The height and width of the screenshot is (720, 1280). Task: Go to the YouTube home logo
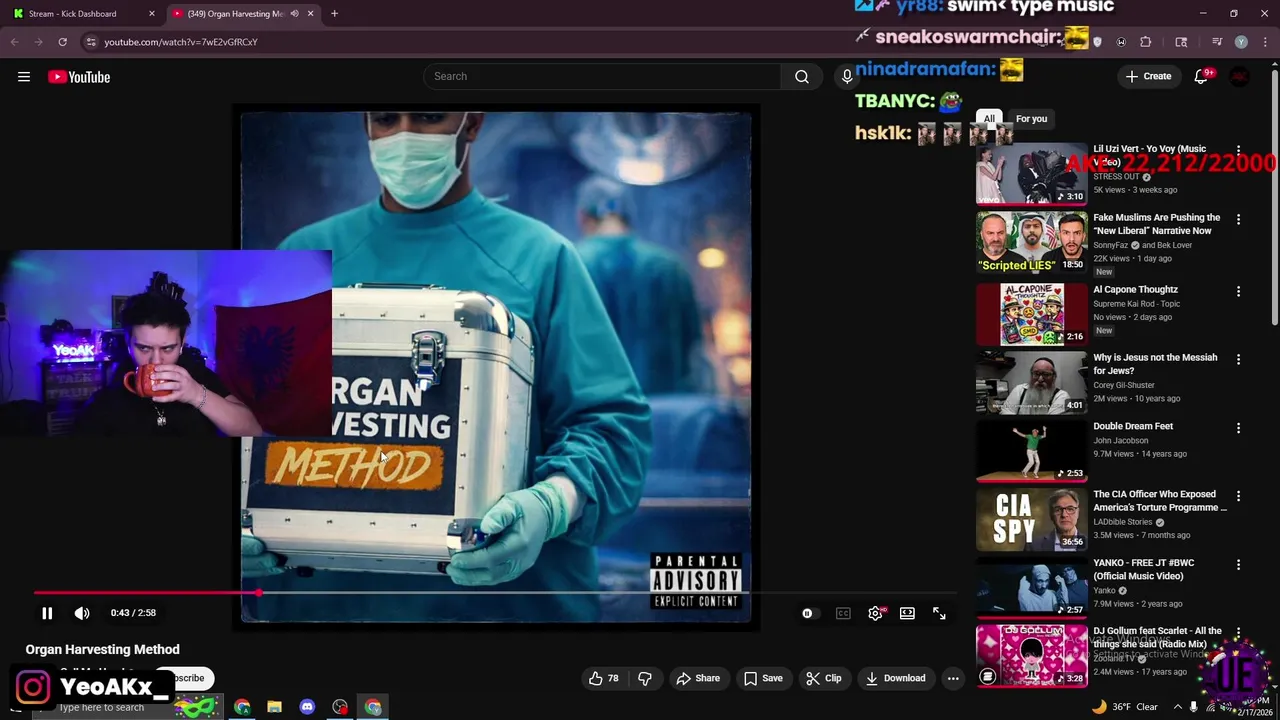[79, 77]
